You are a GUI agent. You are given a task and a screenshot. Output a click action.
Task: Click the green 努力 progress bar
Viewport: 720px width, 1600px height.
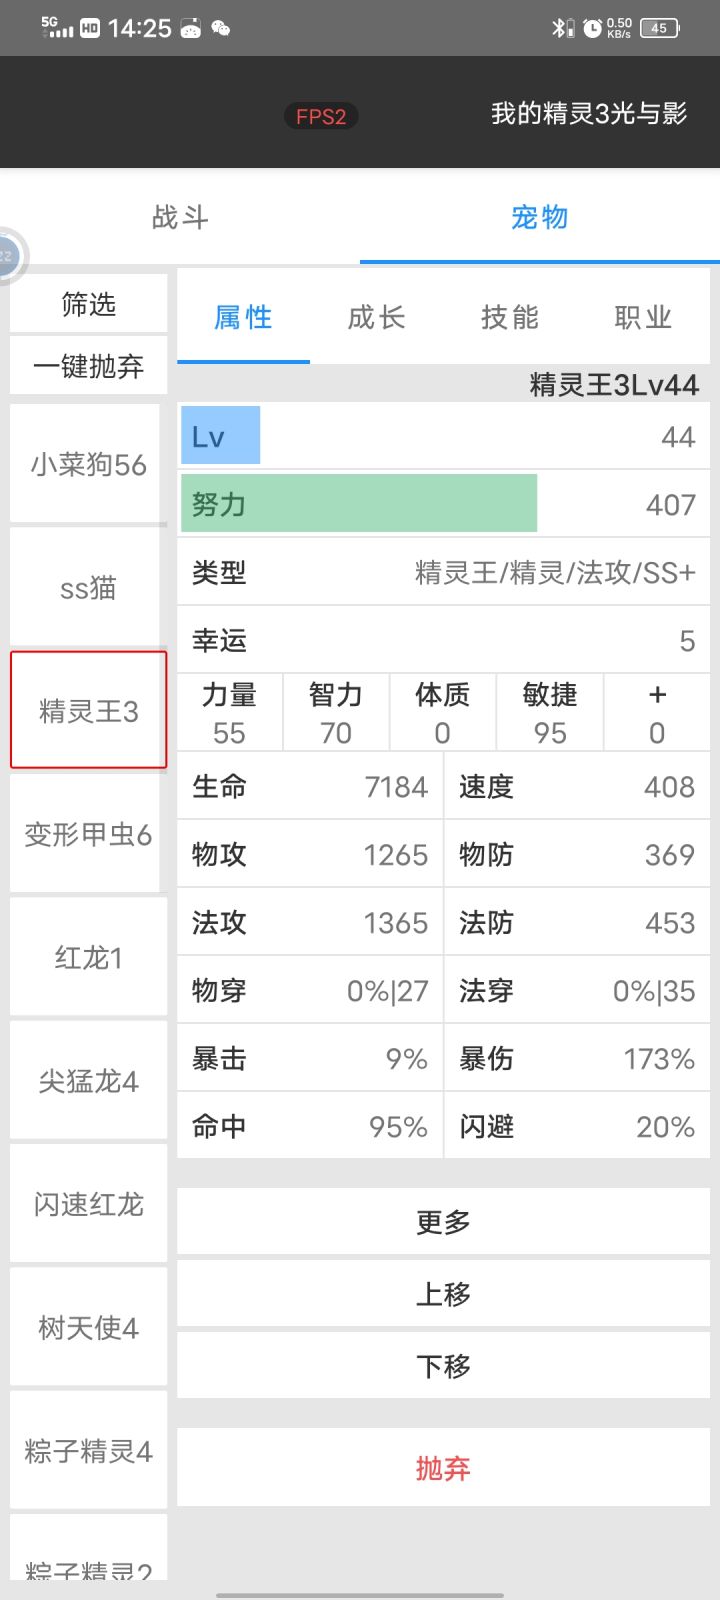pyautogui.click(x=359, y=504)
